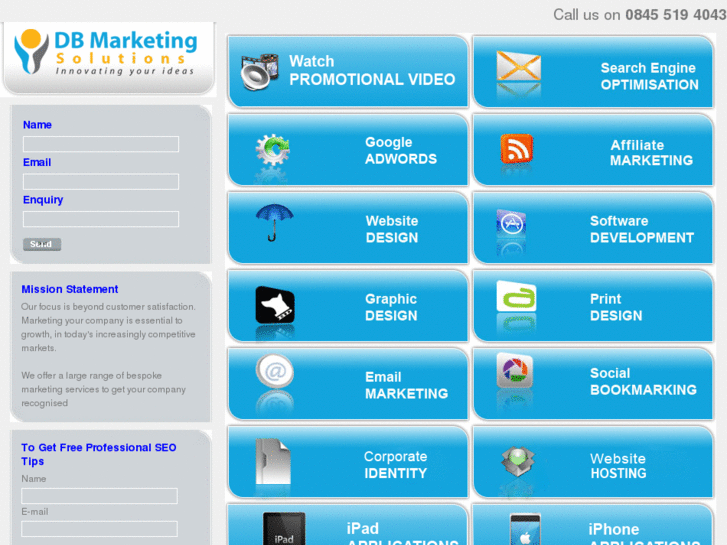Image resolution: width=727 pixels, height=545 pixels.
Task: Click the blue umbrella icon for Website Design
Action: click(274, 223)
